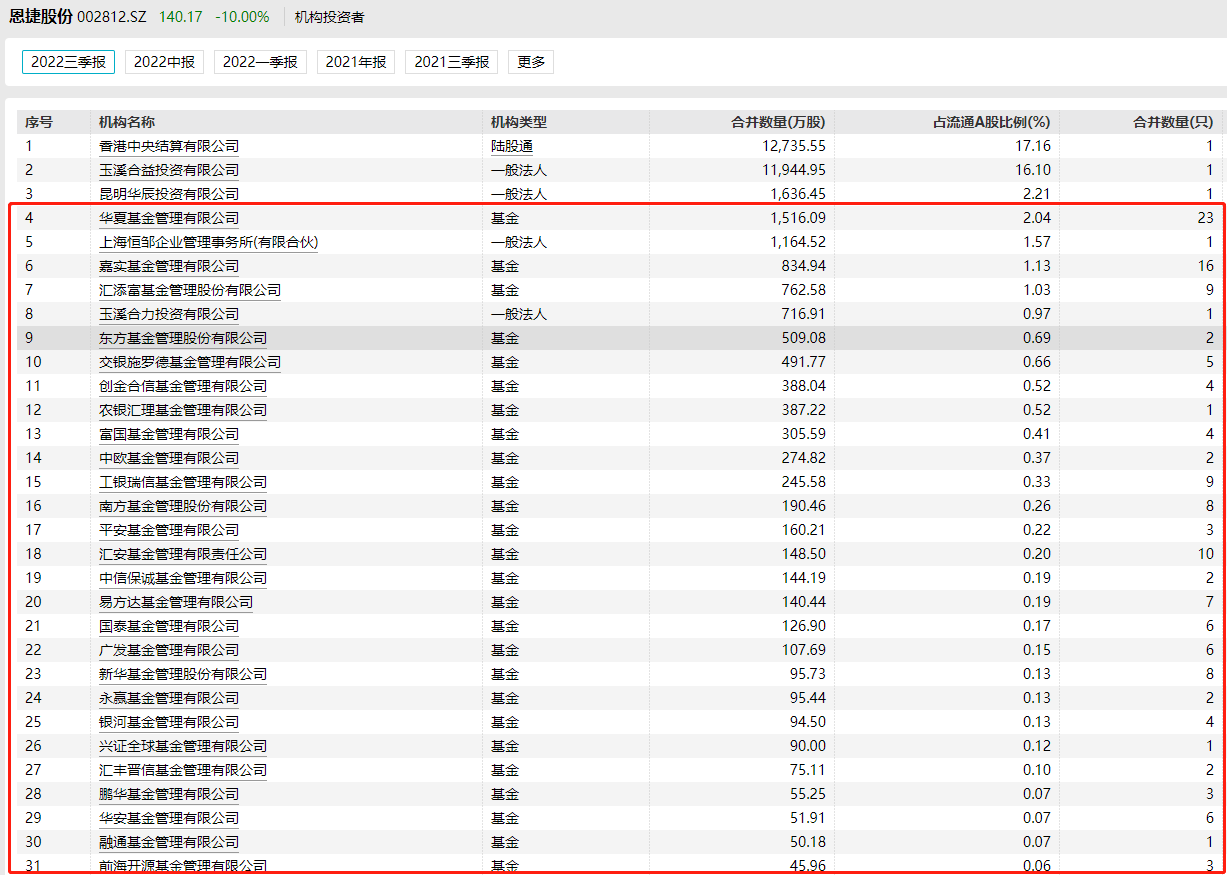Open 中欧基金管理有限公司 link

point(169,458)
